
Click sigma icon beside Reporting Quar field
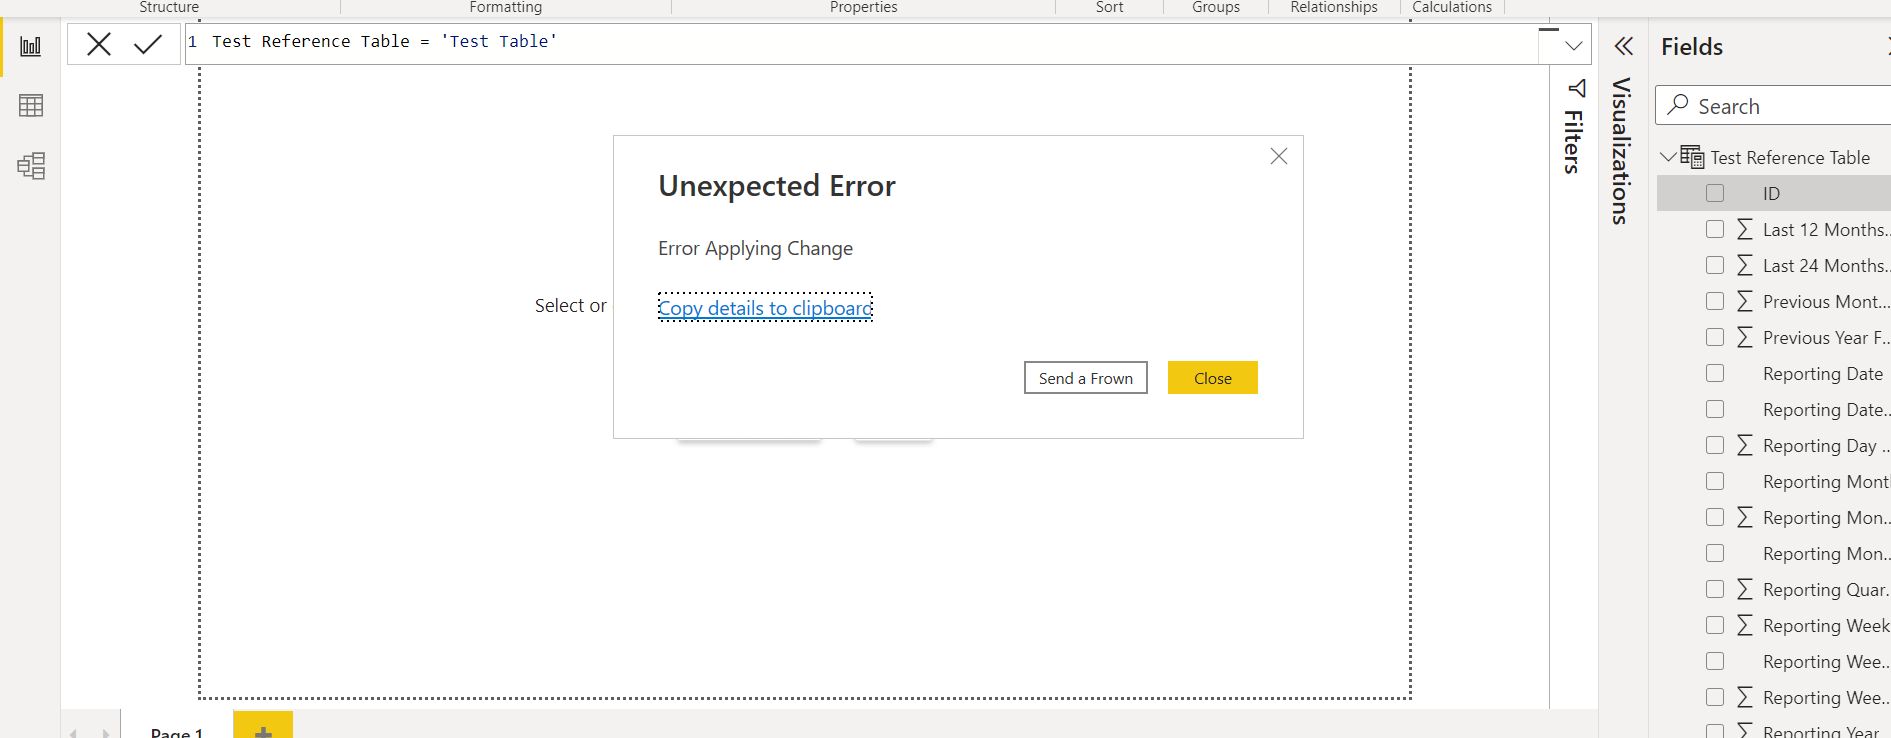pos(1745,589)
